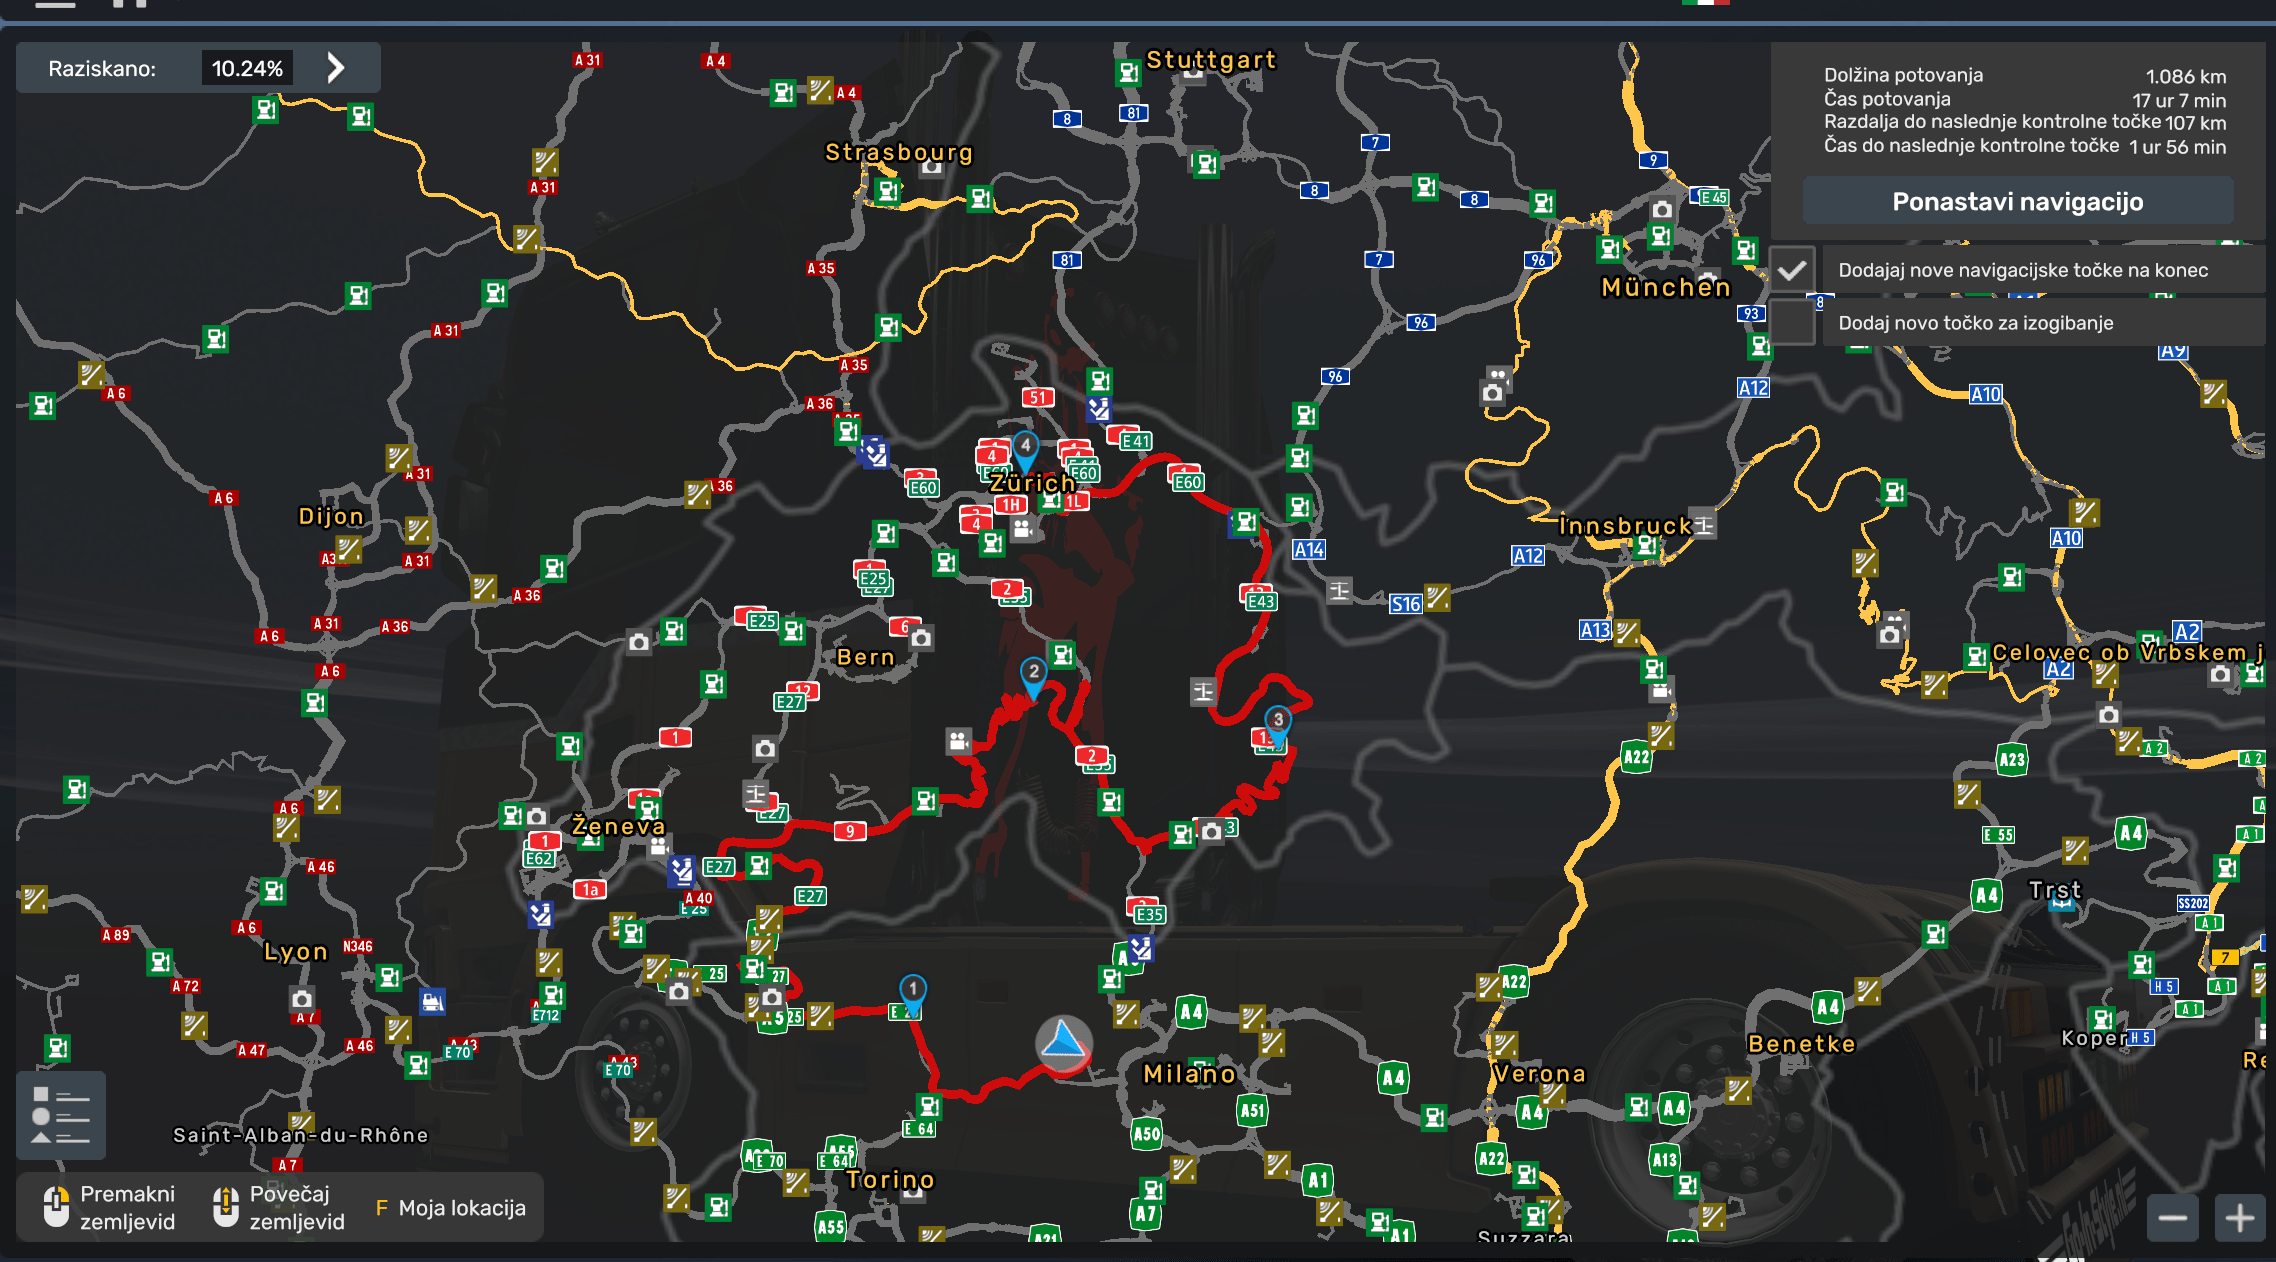
Task: Click the Milano city label
Action: click(1189, 1074)
